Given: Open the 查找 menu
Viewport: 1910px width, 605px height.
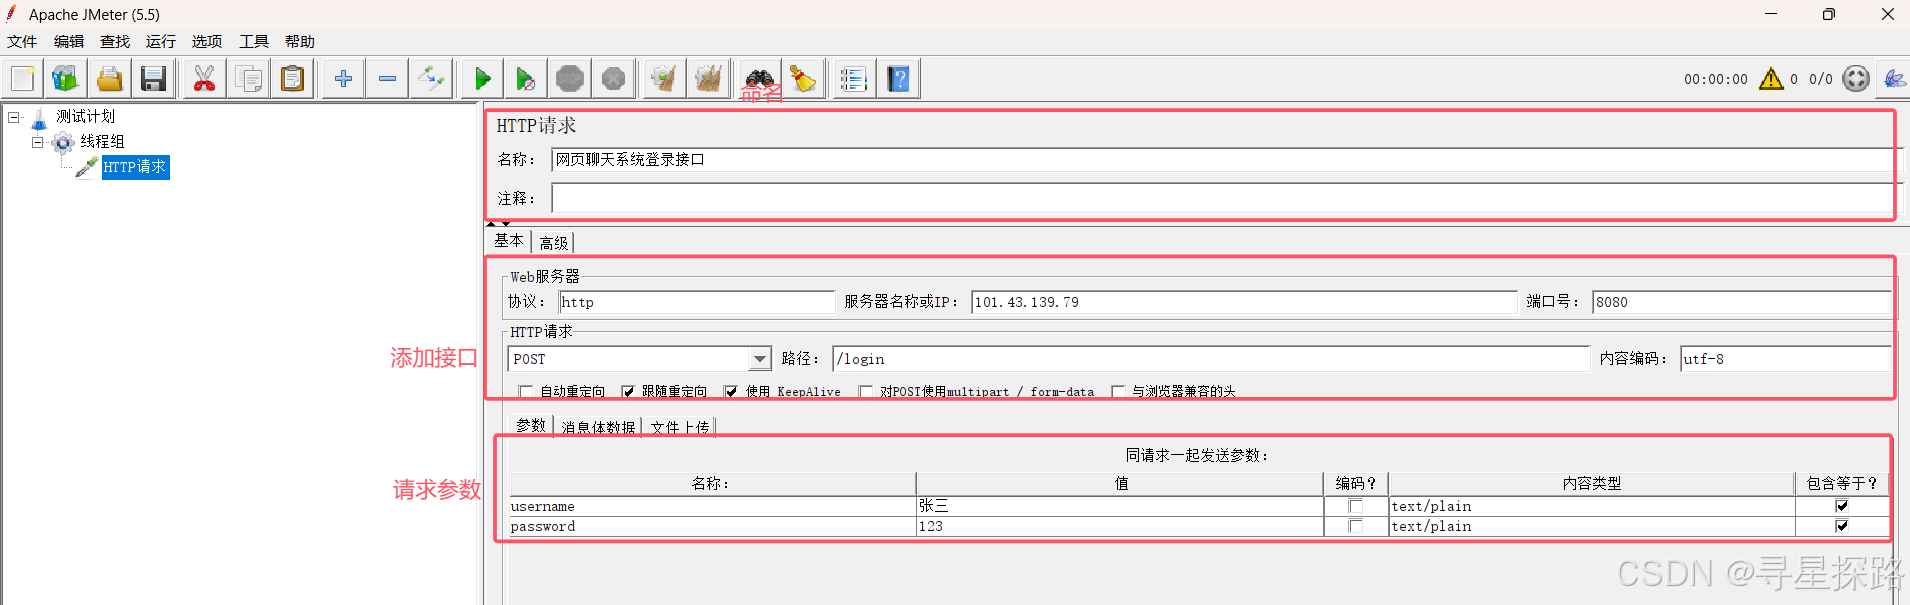Looking at the screenshot, I should [x=115, y=41].
